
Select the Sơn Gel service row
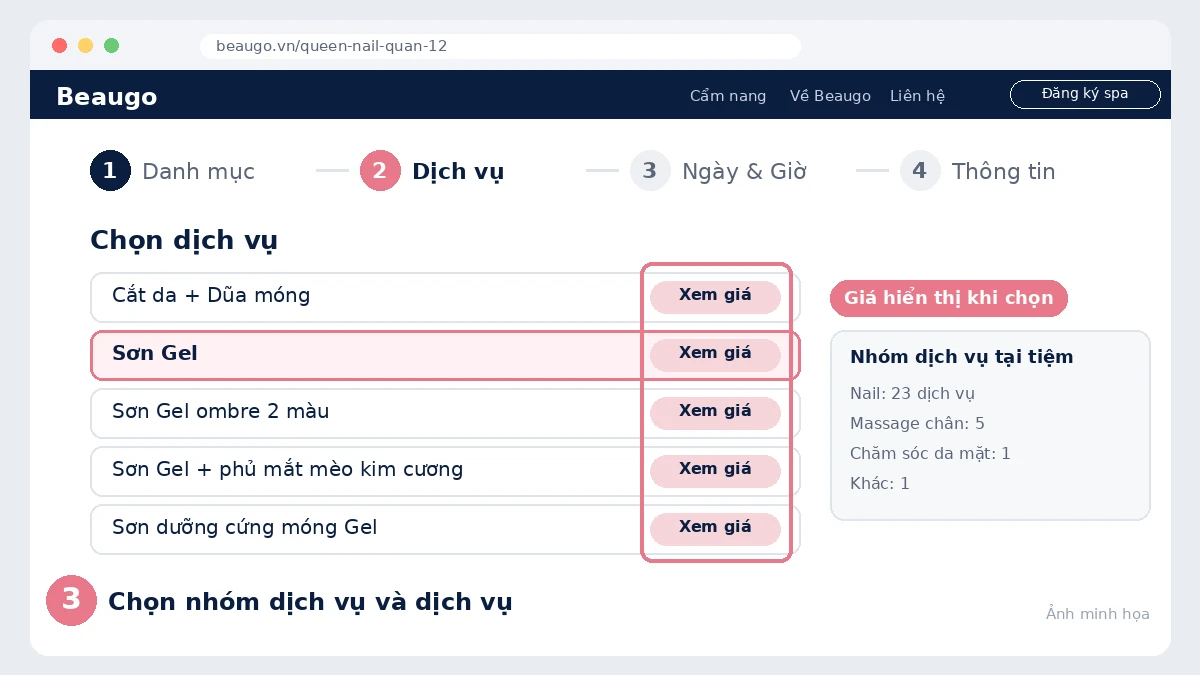point(445,355)
